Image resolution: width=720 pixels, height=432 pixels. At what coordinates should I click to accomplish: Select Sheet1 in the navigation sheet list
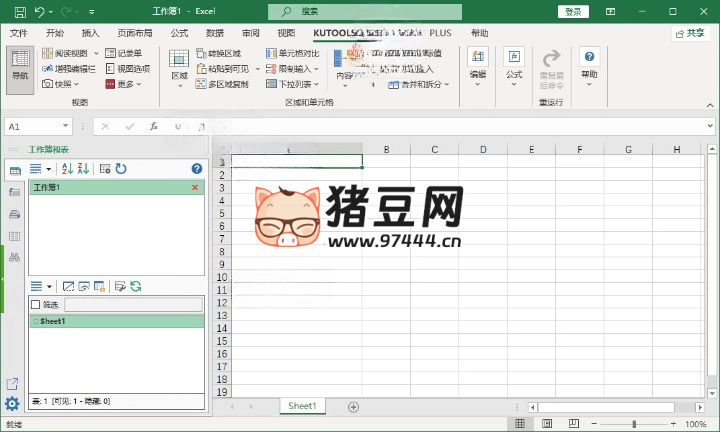[117, 321]
